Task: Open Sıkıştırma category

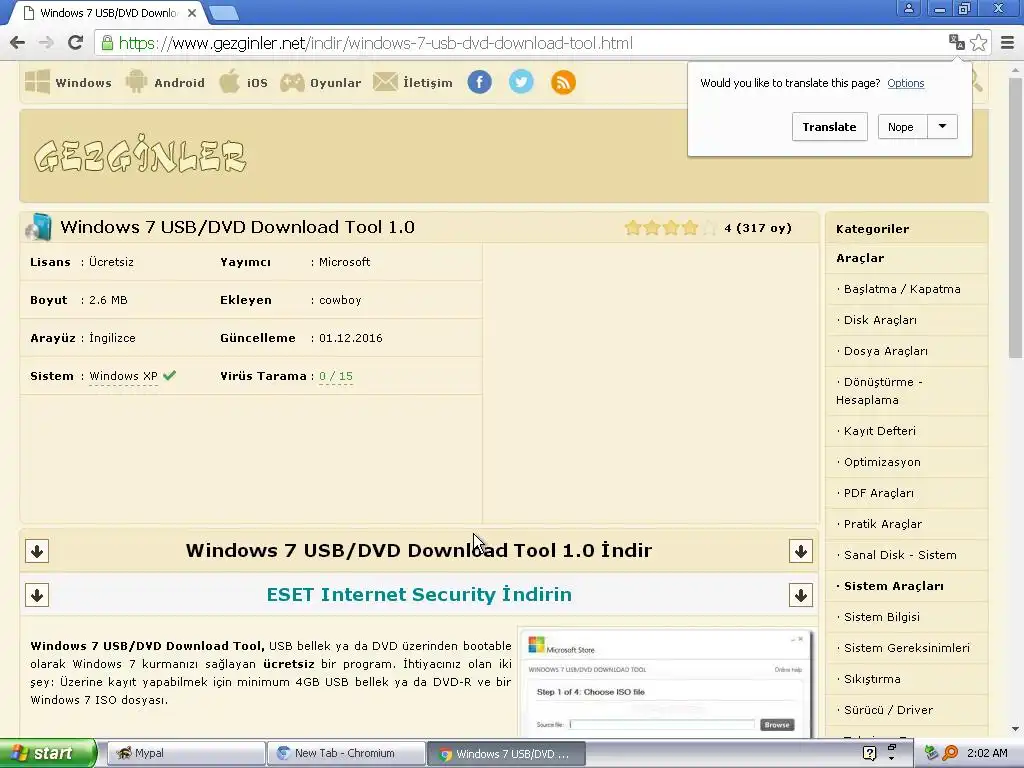Action: tap(872, 679)
